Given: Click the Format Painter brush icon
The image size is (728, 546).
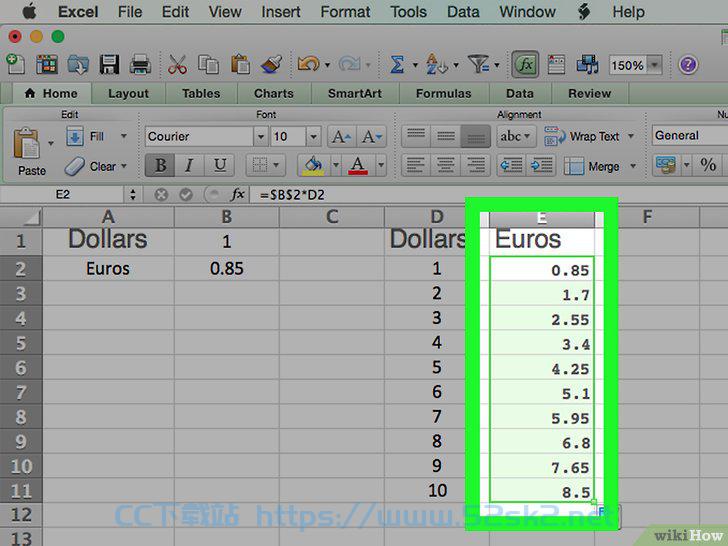Looking at the screenshot, I should click(x=272, y=65).
